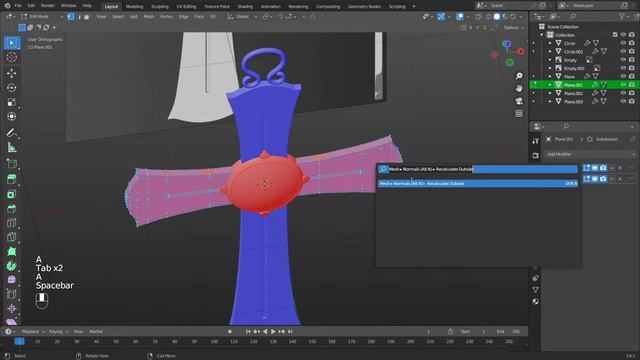Select the Add Cube tool
Screen dimensions: 640x360
[12, 164]
